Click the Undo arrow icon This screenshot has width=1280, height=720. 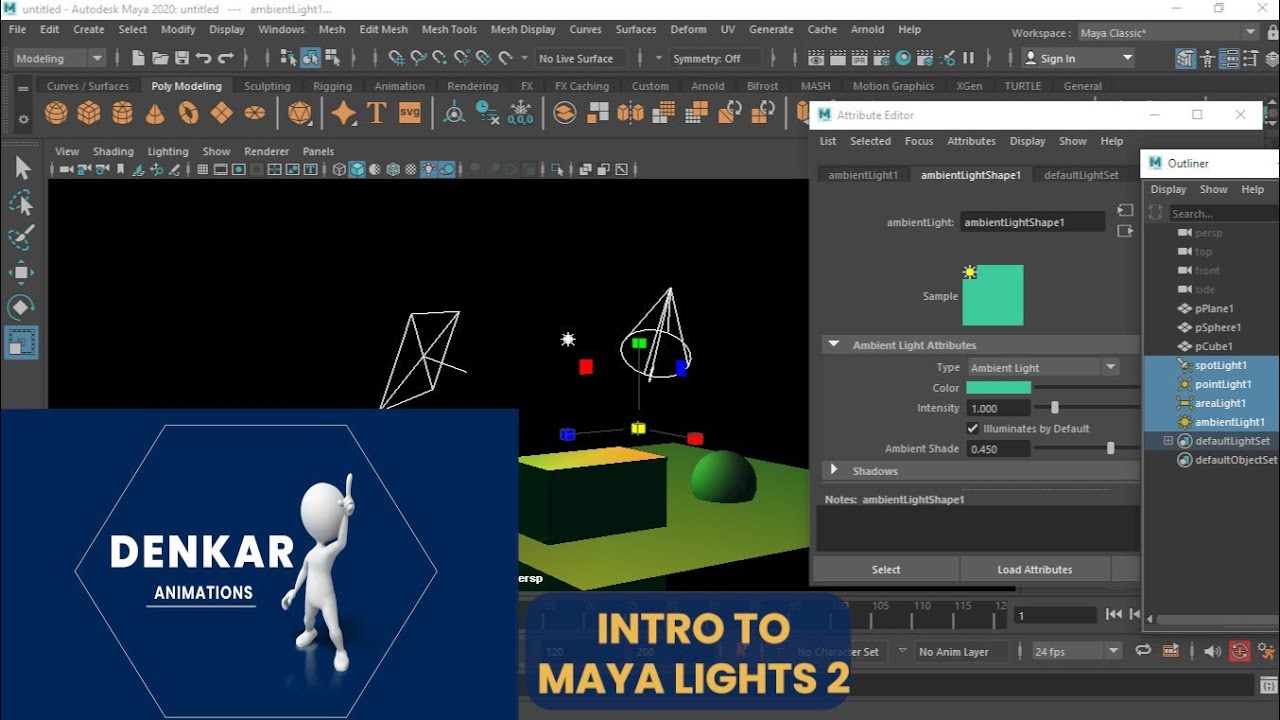(204, 58)
